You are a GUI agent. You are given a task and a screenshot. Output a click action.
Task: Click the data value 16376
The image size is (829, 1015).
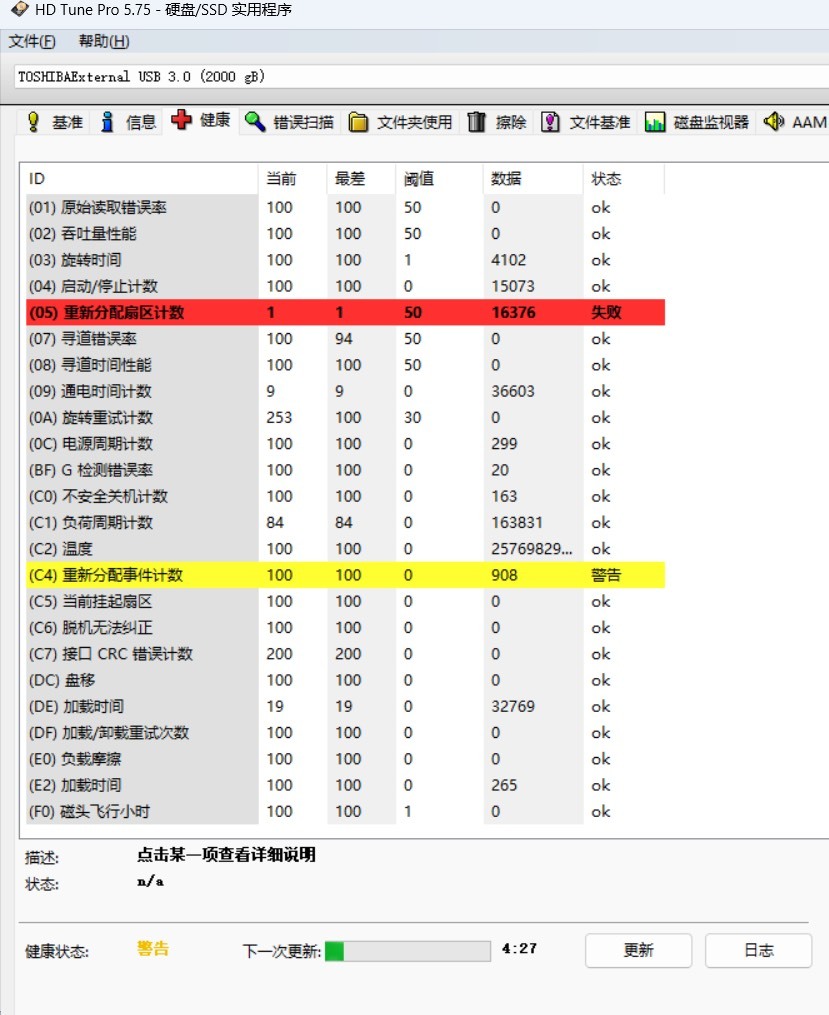tap(513, 313)
